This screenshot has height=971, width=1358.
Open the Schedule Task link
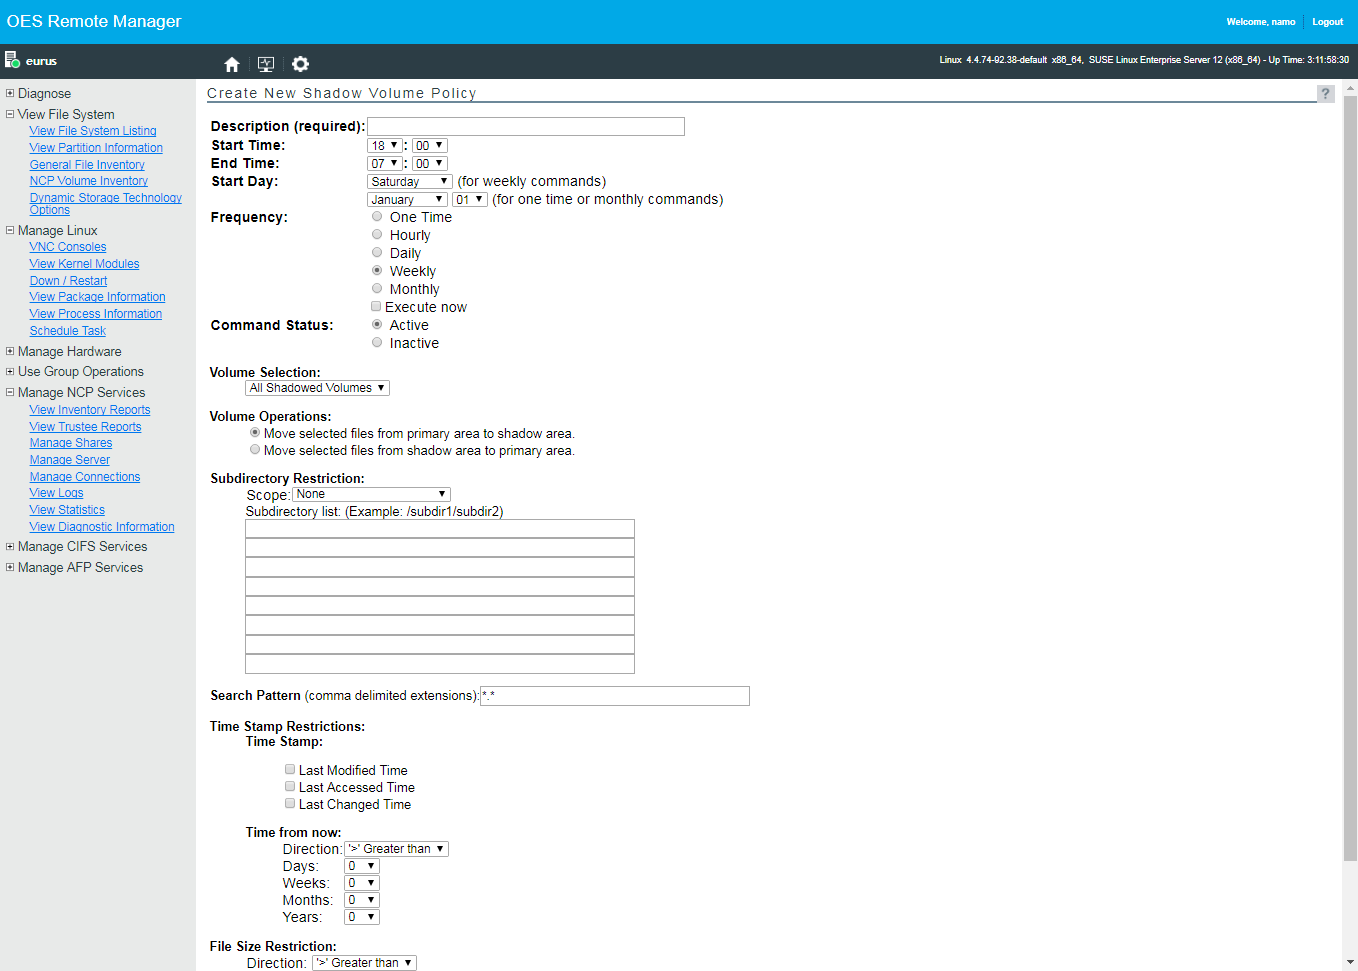(x=67, y=331)
